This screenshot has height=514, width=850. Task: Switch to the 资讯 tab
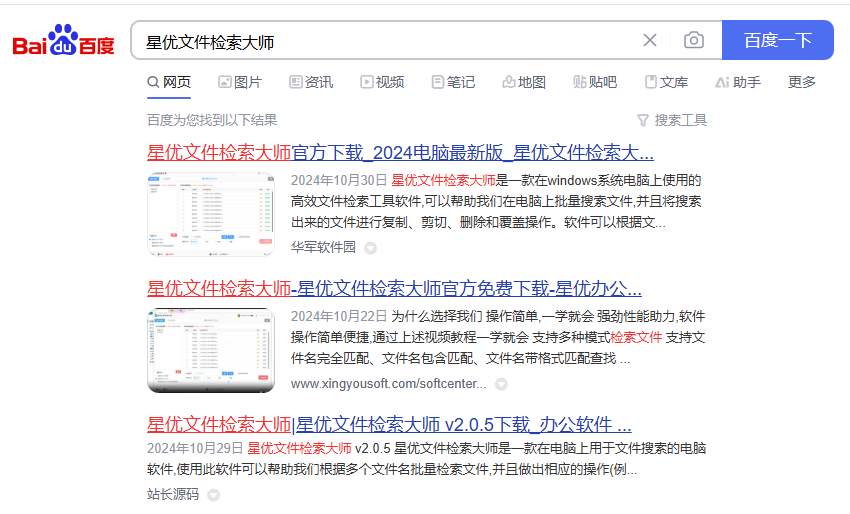311,82
